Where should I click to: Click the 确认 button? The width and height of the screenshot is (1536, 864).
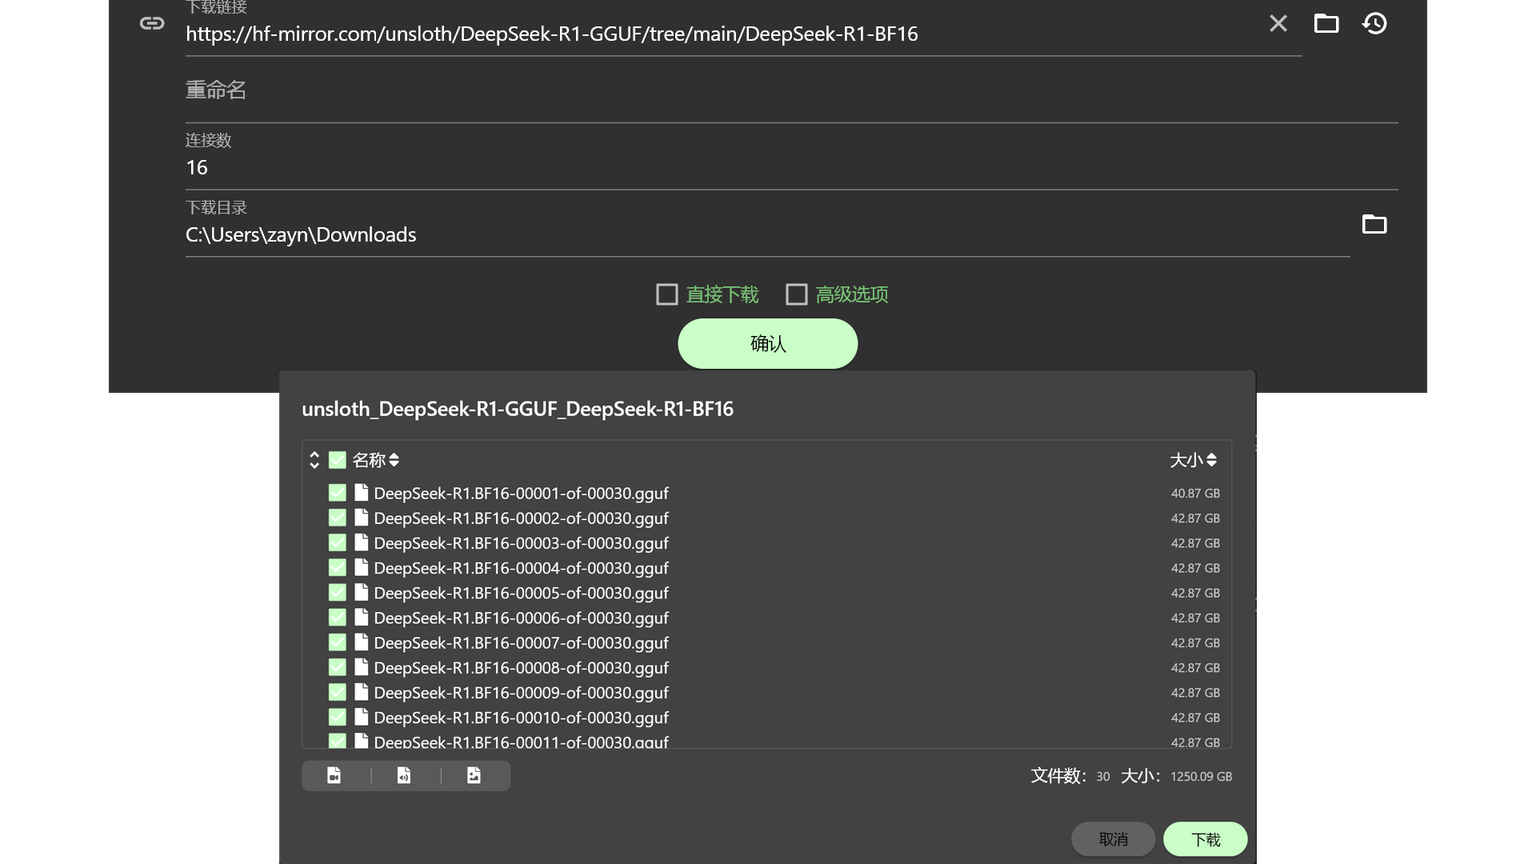click(x=768, y=344)
